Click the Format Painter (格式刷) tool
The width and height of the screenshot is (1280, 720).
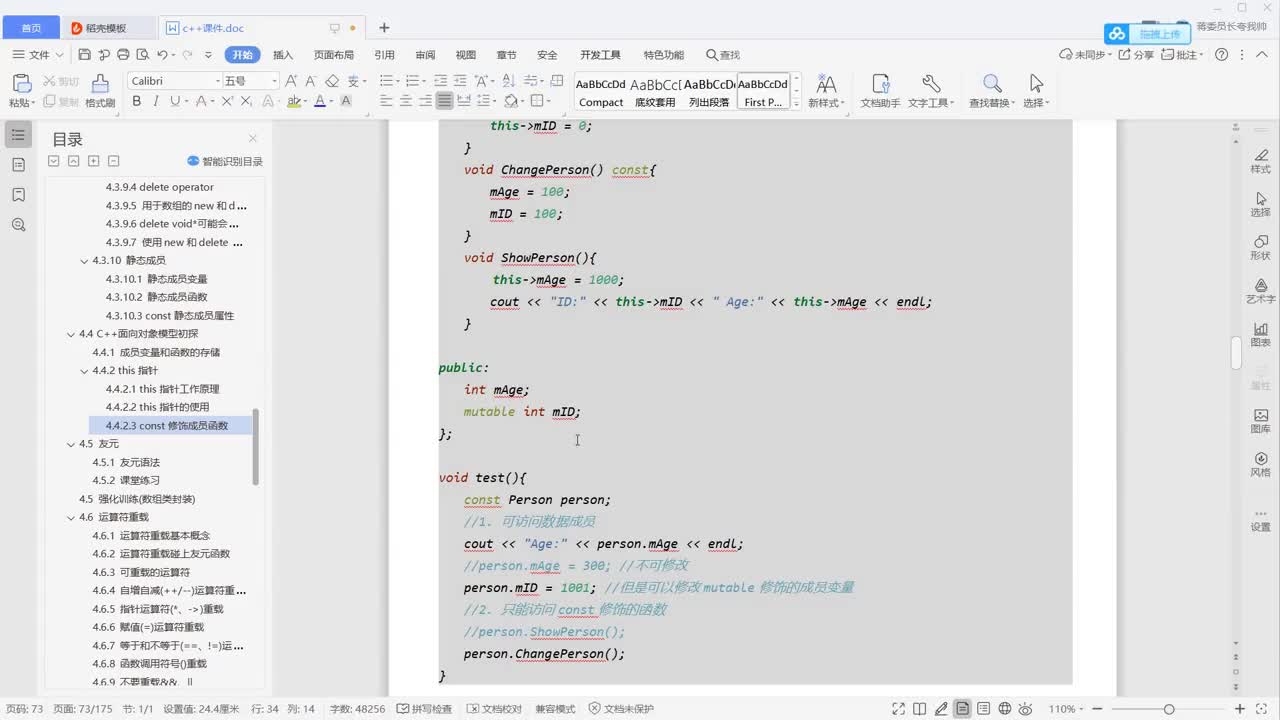[x=100, y=91]
